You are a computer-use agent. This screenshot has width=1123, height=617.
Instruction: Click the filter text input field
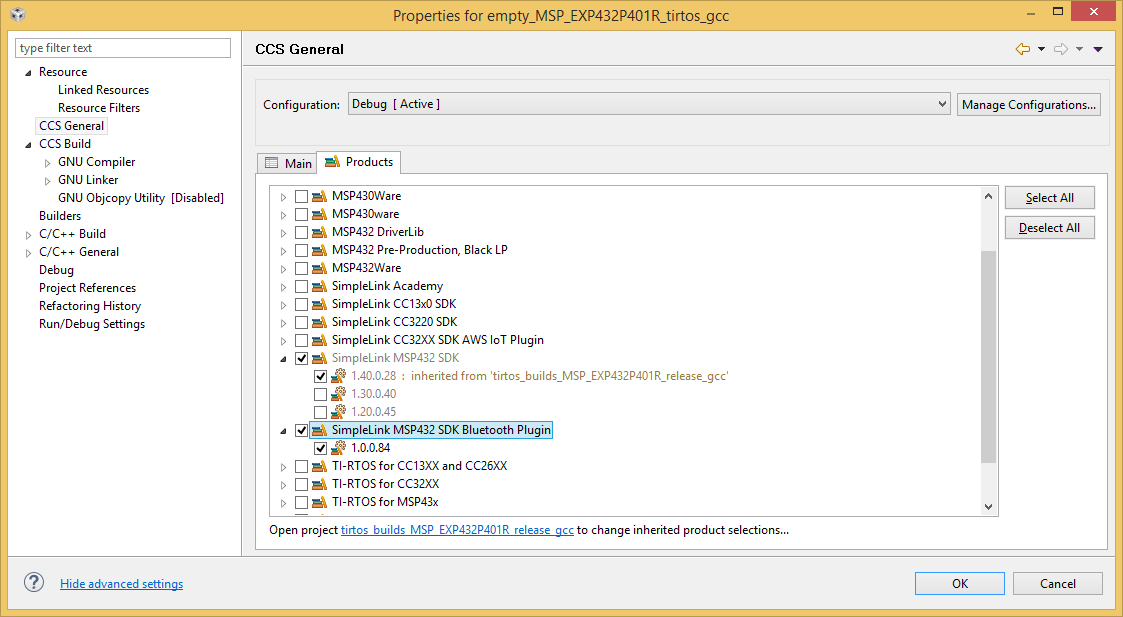click(x=123, y=48)
